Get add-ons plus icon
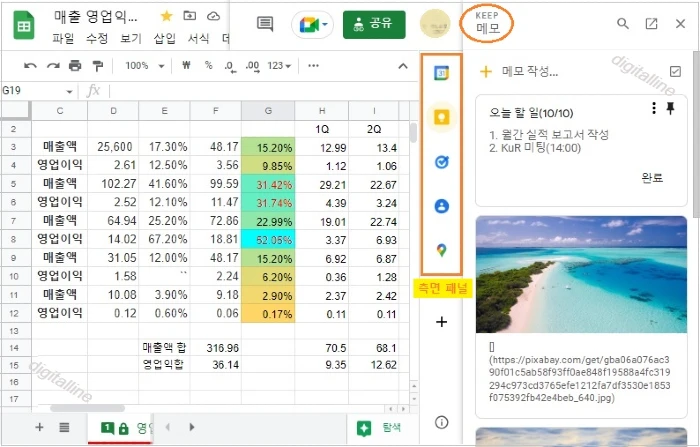This screenshot has height=447, width=700. (x=442, y=322)
